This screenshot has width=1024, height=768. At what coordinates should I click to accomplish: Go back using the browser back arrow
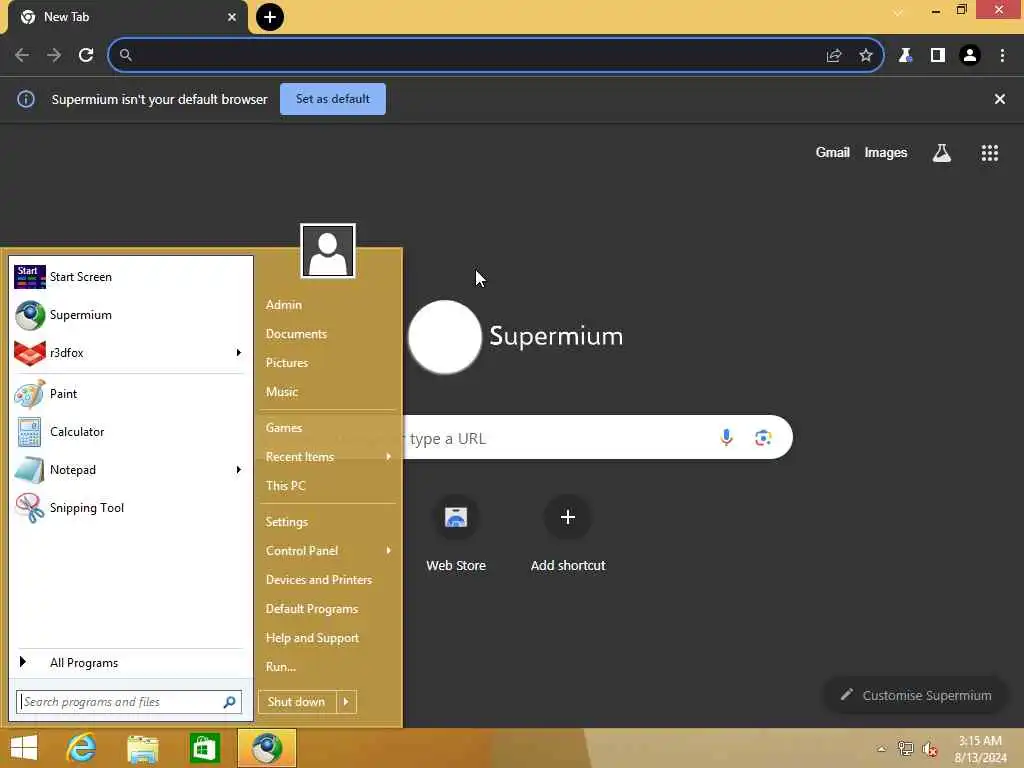coord(22,56)
